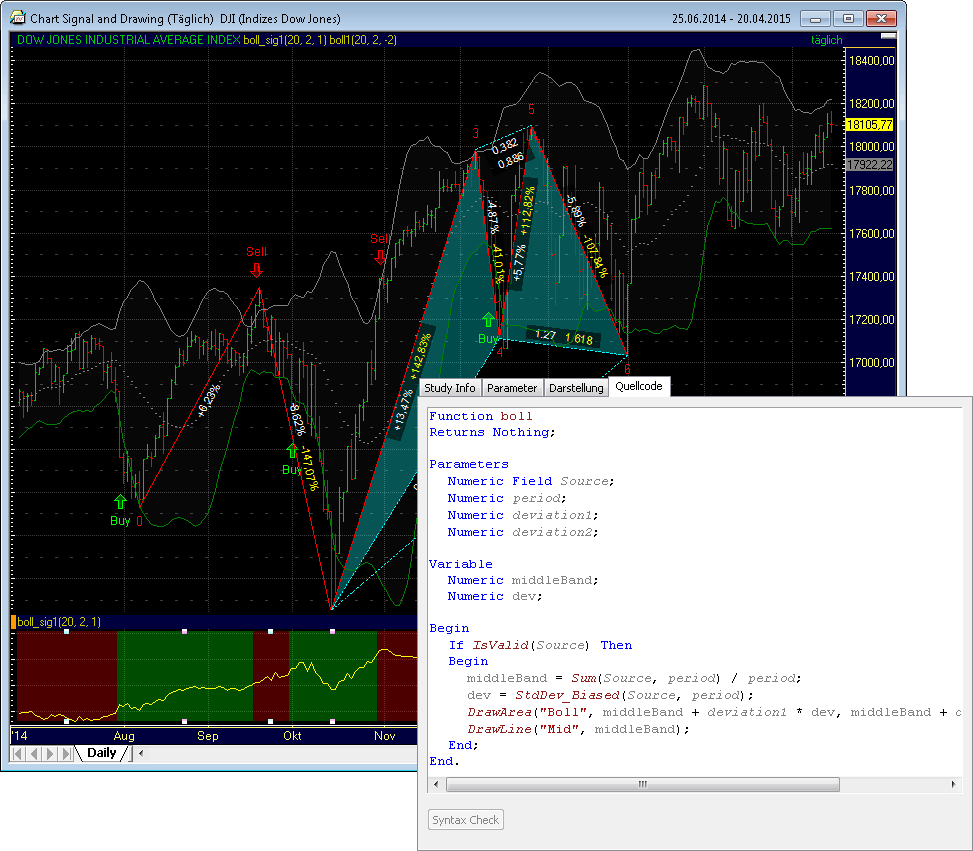Open the Study Info tab
This screenshot has height=851, width=973.
[450, 388]
